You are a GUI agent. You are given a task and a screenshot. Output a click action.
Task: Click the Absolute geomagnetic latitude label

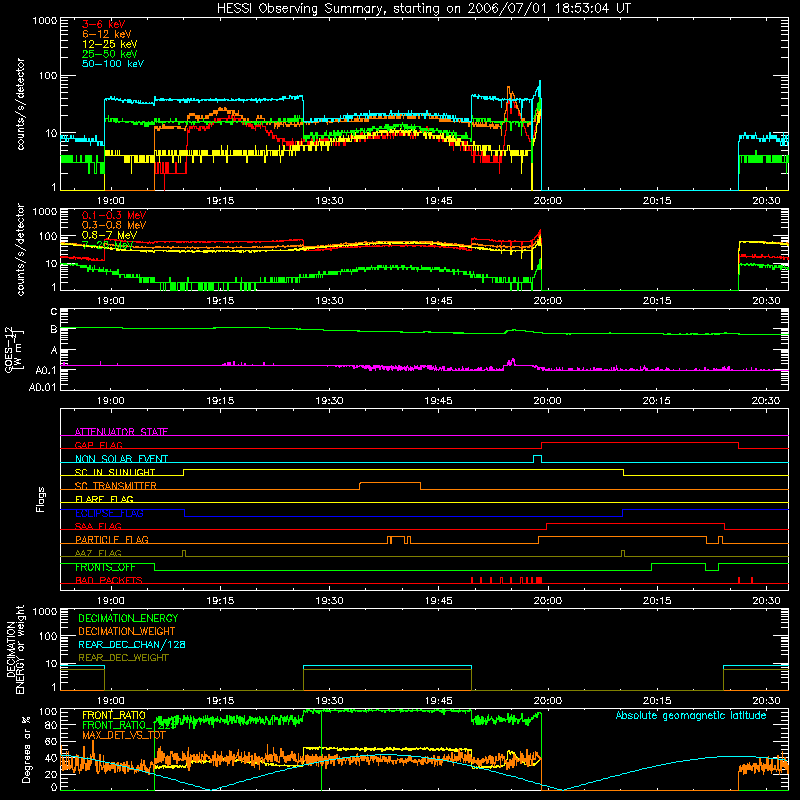[691, 716]
